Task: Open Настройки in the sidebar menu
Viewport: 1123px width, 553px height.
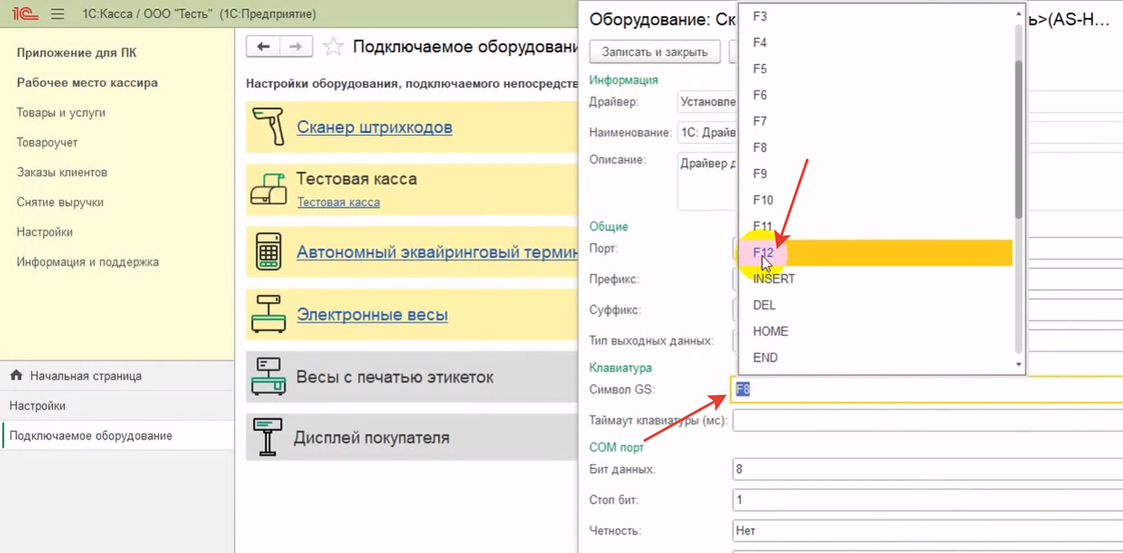Action: tap(44, 232)
